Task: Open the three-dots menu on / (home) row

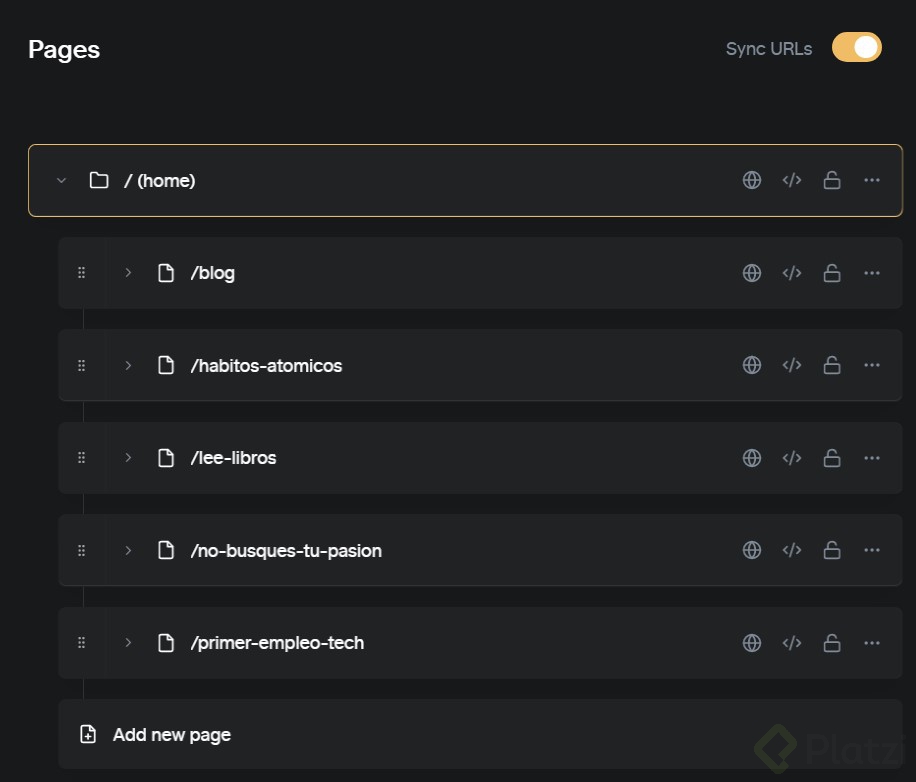Action: click(872, 180)
